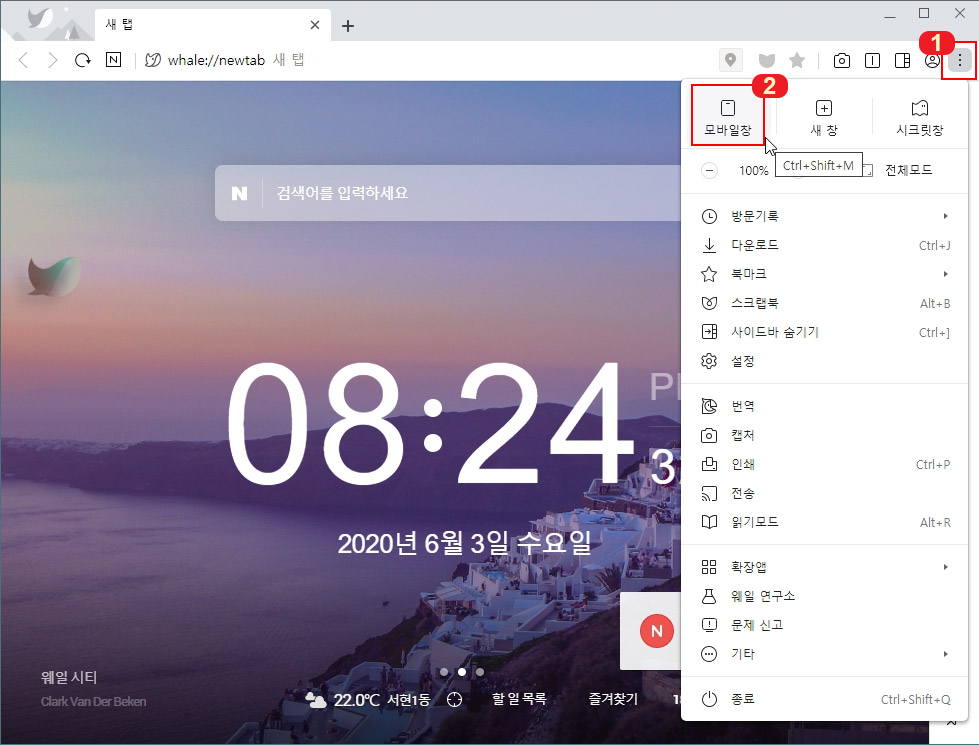The image size is (979, 745).
Task: Reload the current page
Action: [x=82, y=60]
